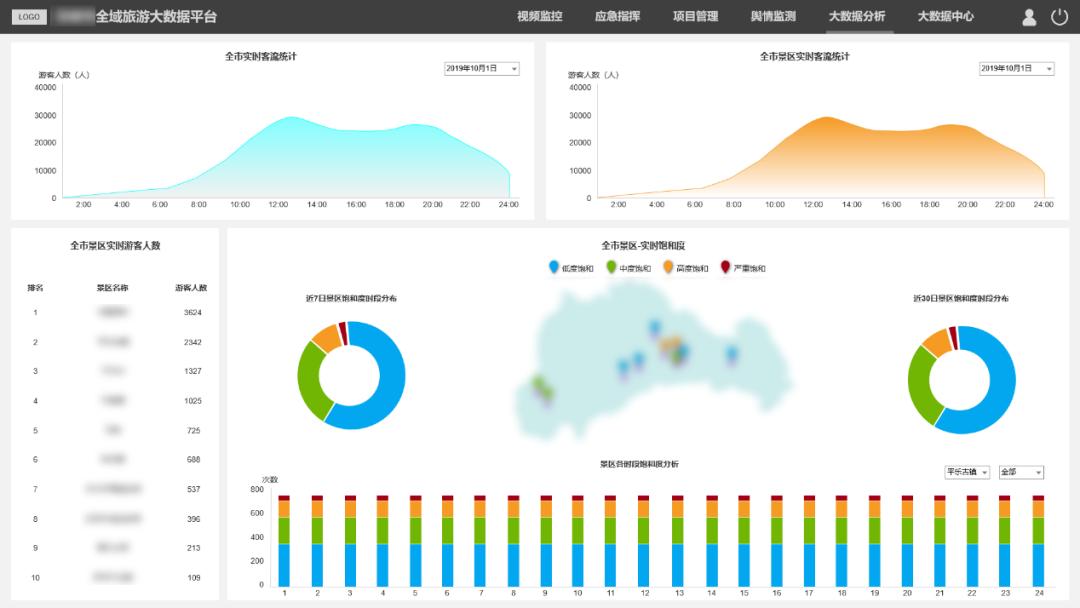Click visitor count 688 in ranking

tap(194, 459)
